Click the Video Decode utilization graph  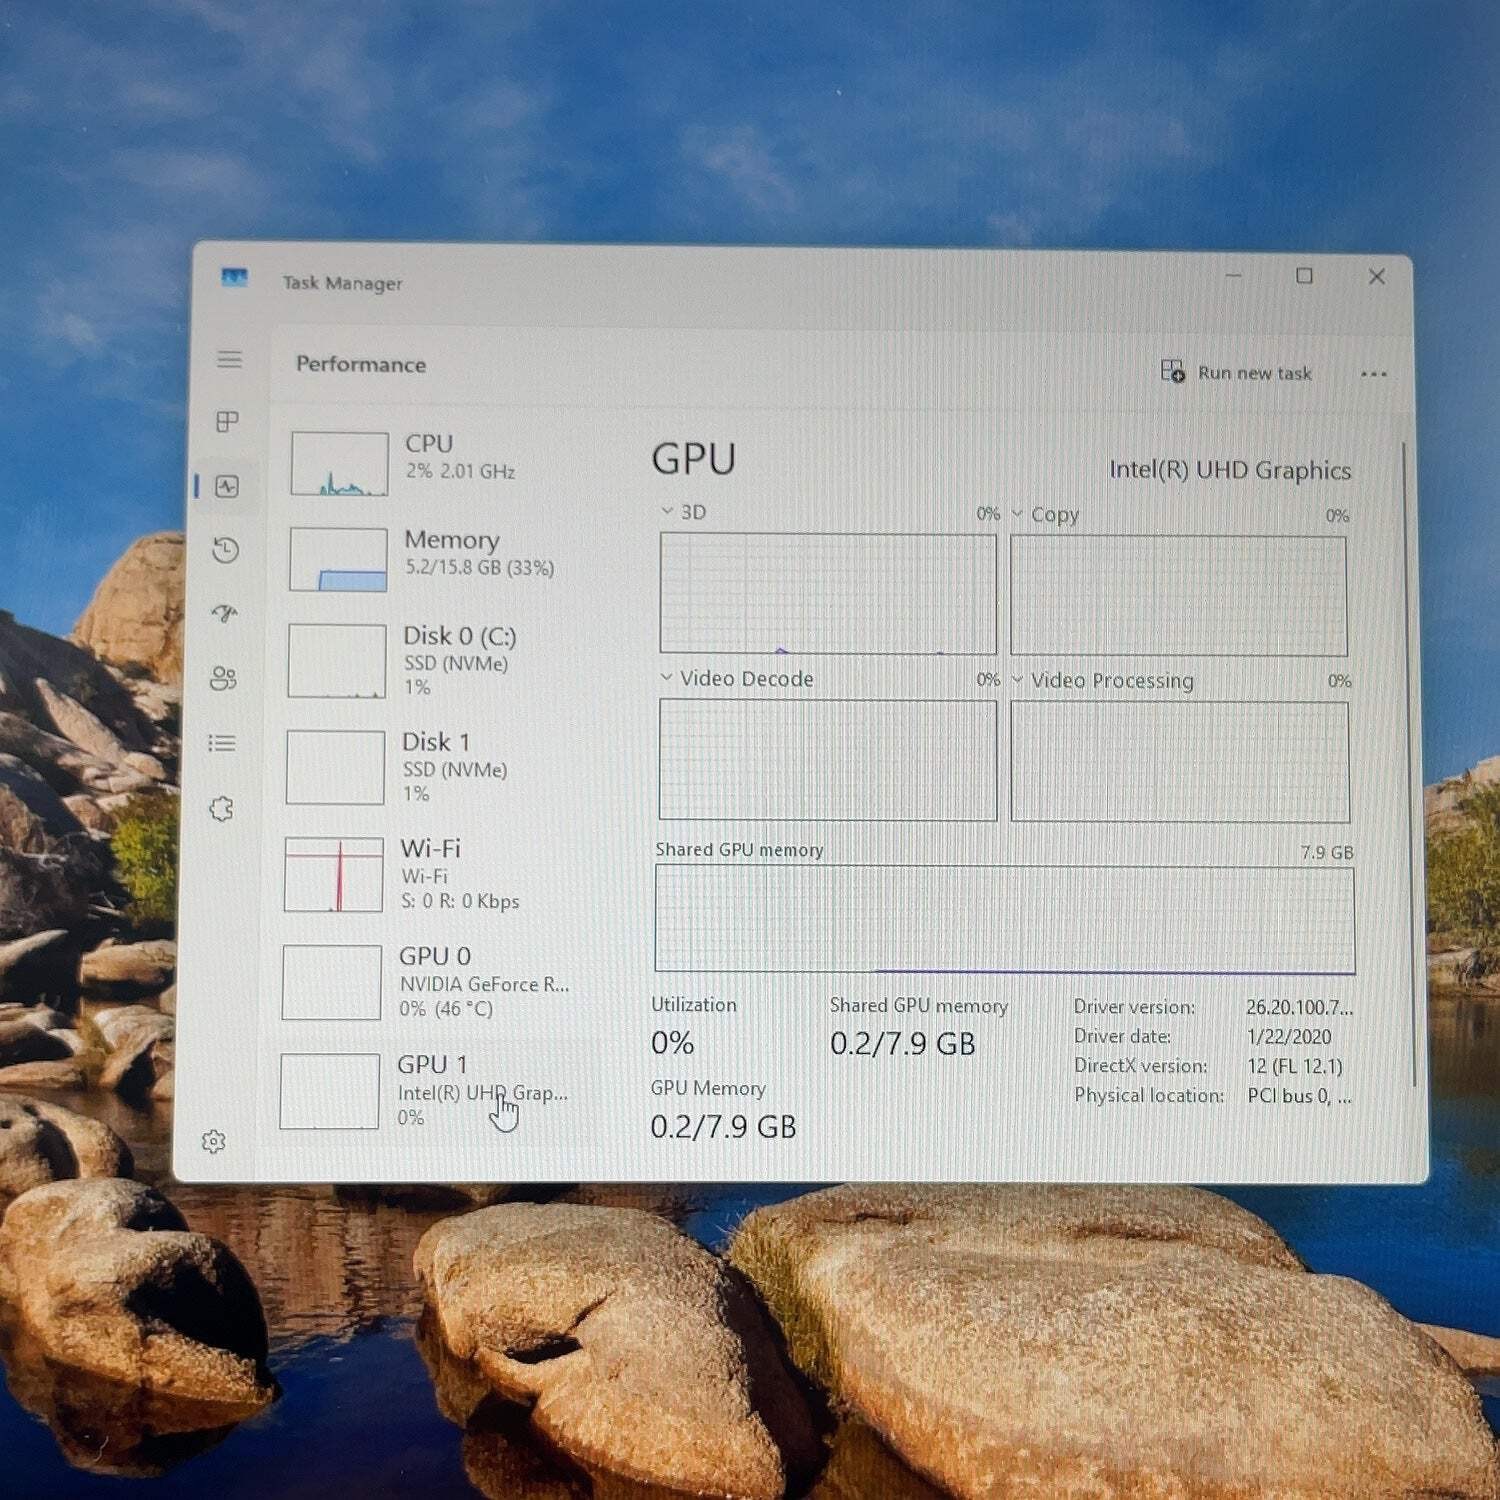click(x=828, y=760)
